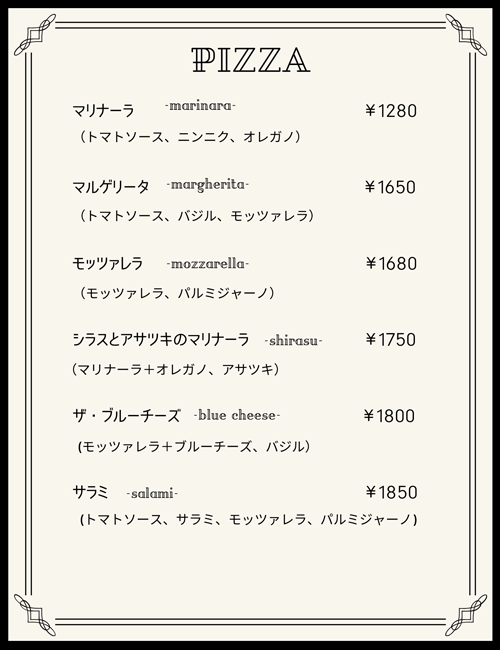Click the -shirasu- English label
500x650 pixels.
pyautogui.click(x=294, y=341)
